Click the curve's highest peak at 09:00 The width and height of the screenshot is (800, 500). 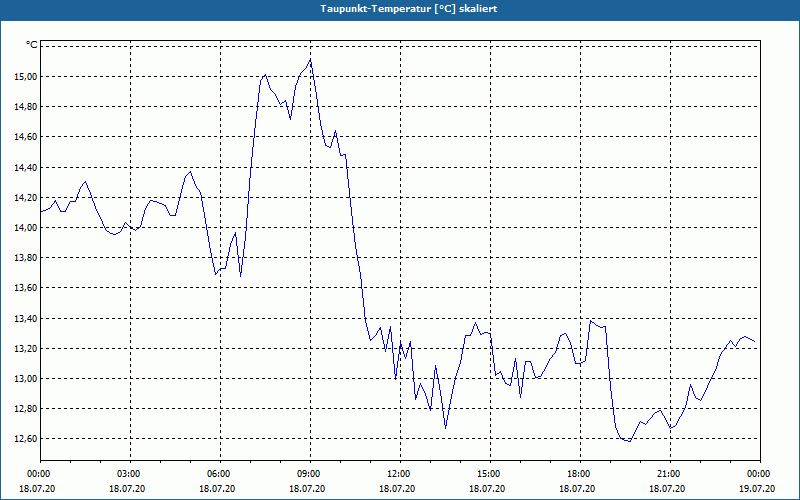point(310,60)
